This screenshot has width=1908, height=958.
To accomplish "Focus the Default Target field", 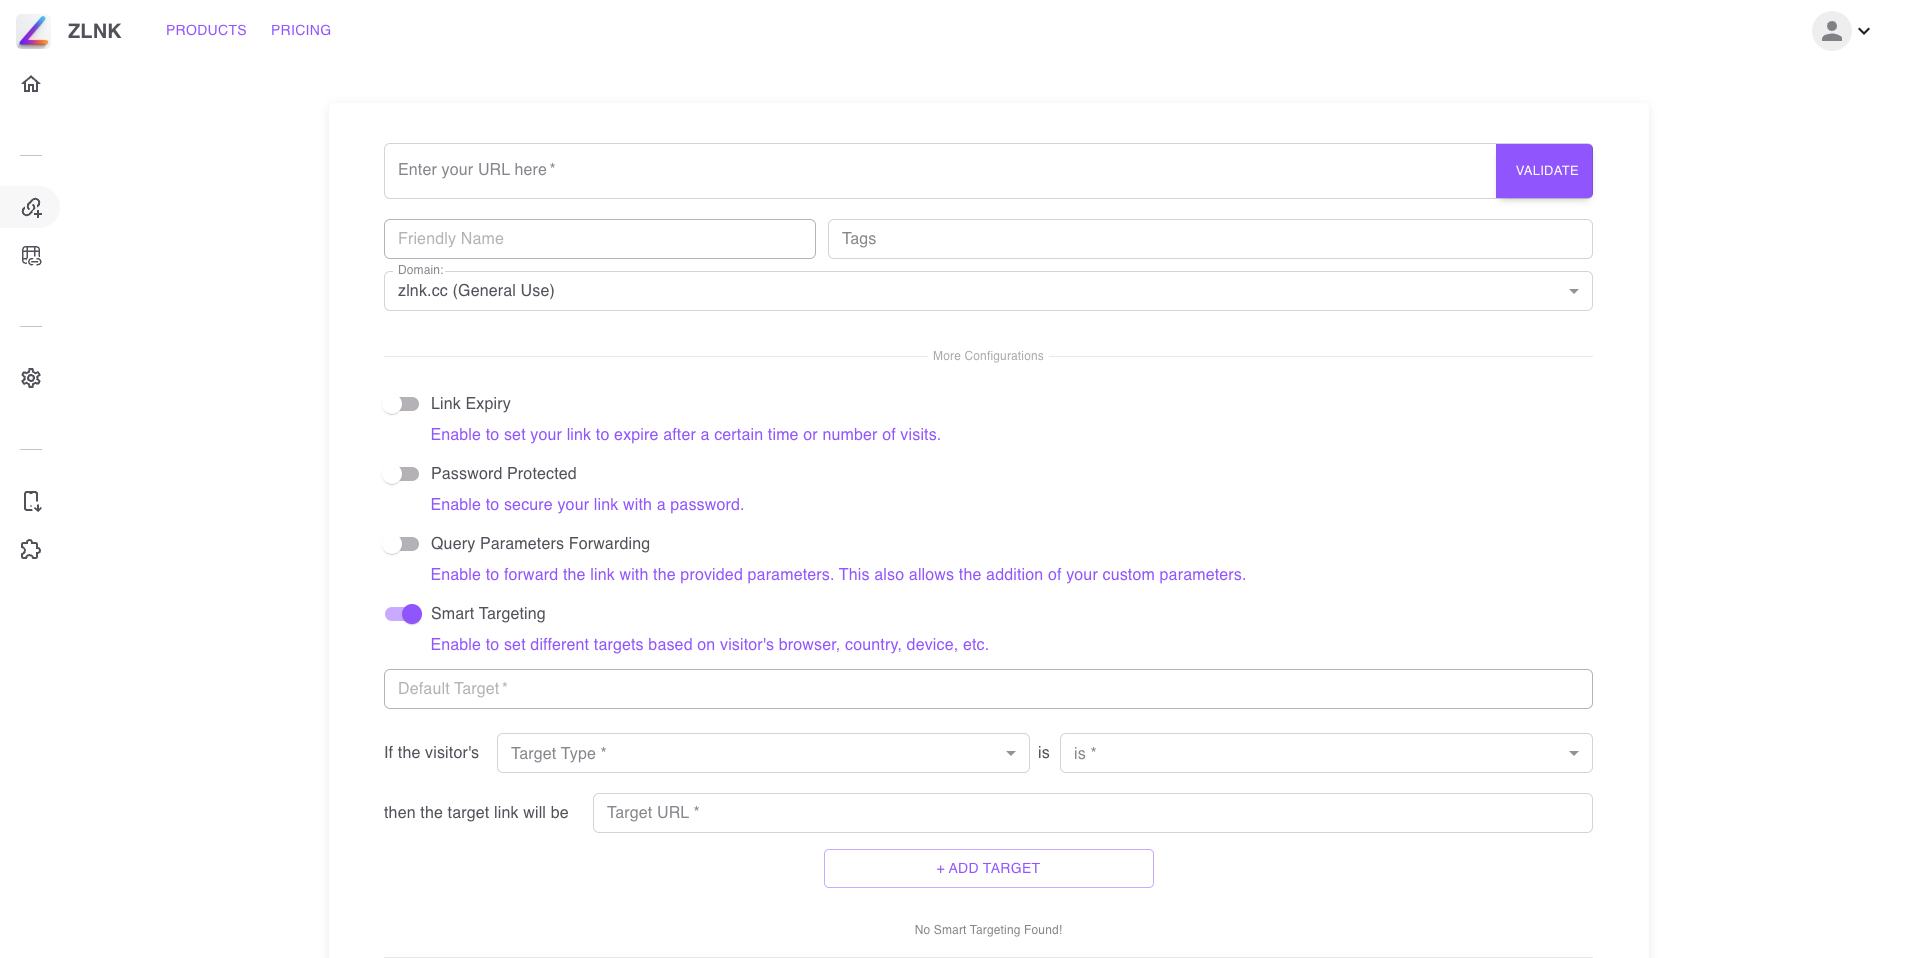I will click(988, 689).
